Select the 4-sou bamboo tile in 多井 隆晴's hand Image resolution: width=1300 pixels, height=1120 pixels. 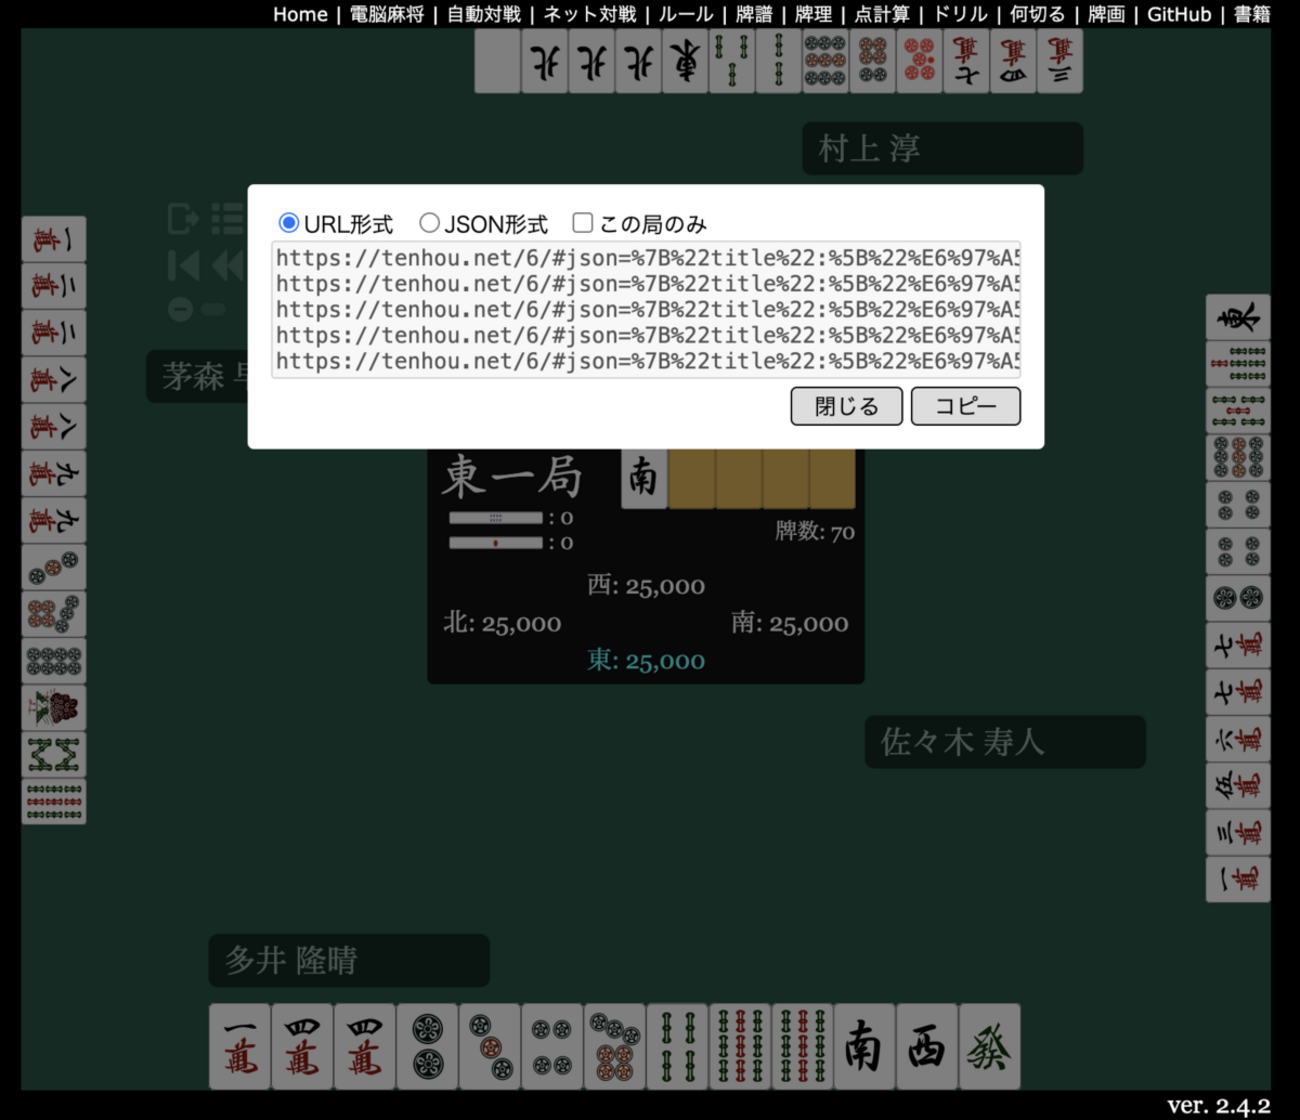pos(677,1046)
